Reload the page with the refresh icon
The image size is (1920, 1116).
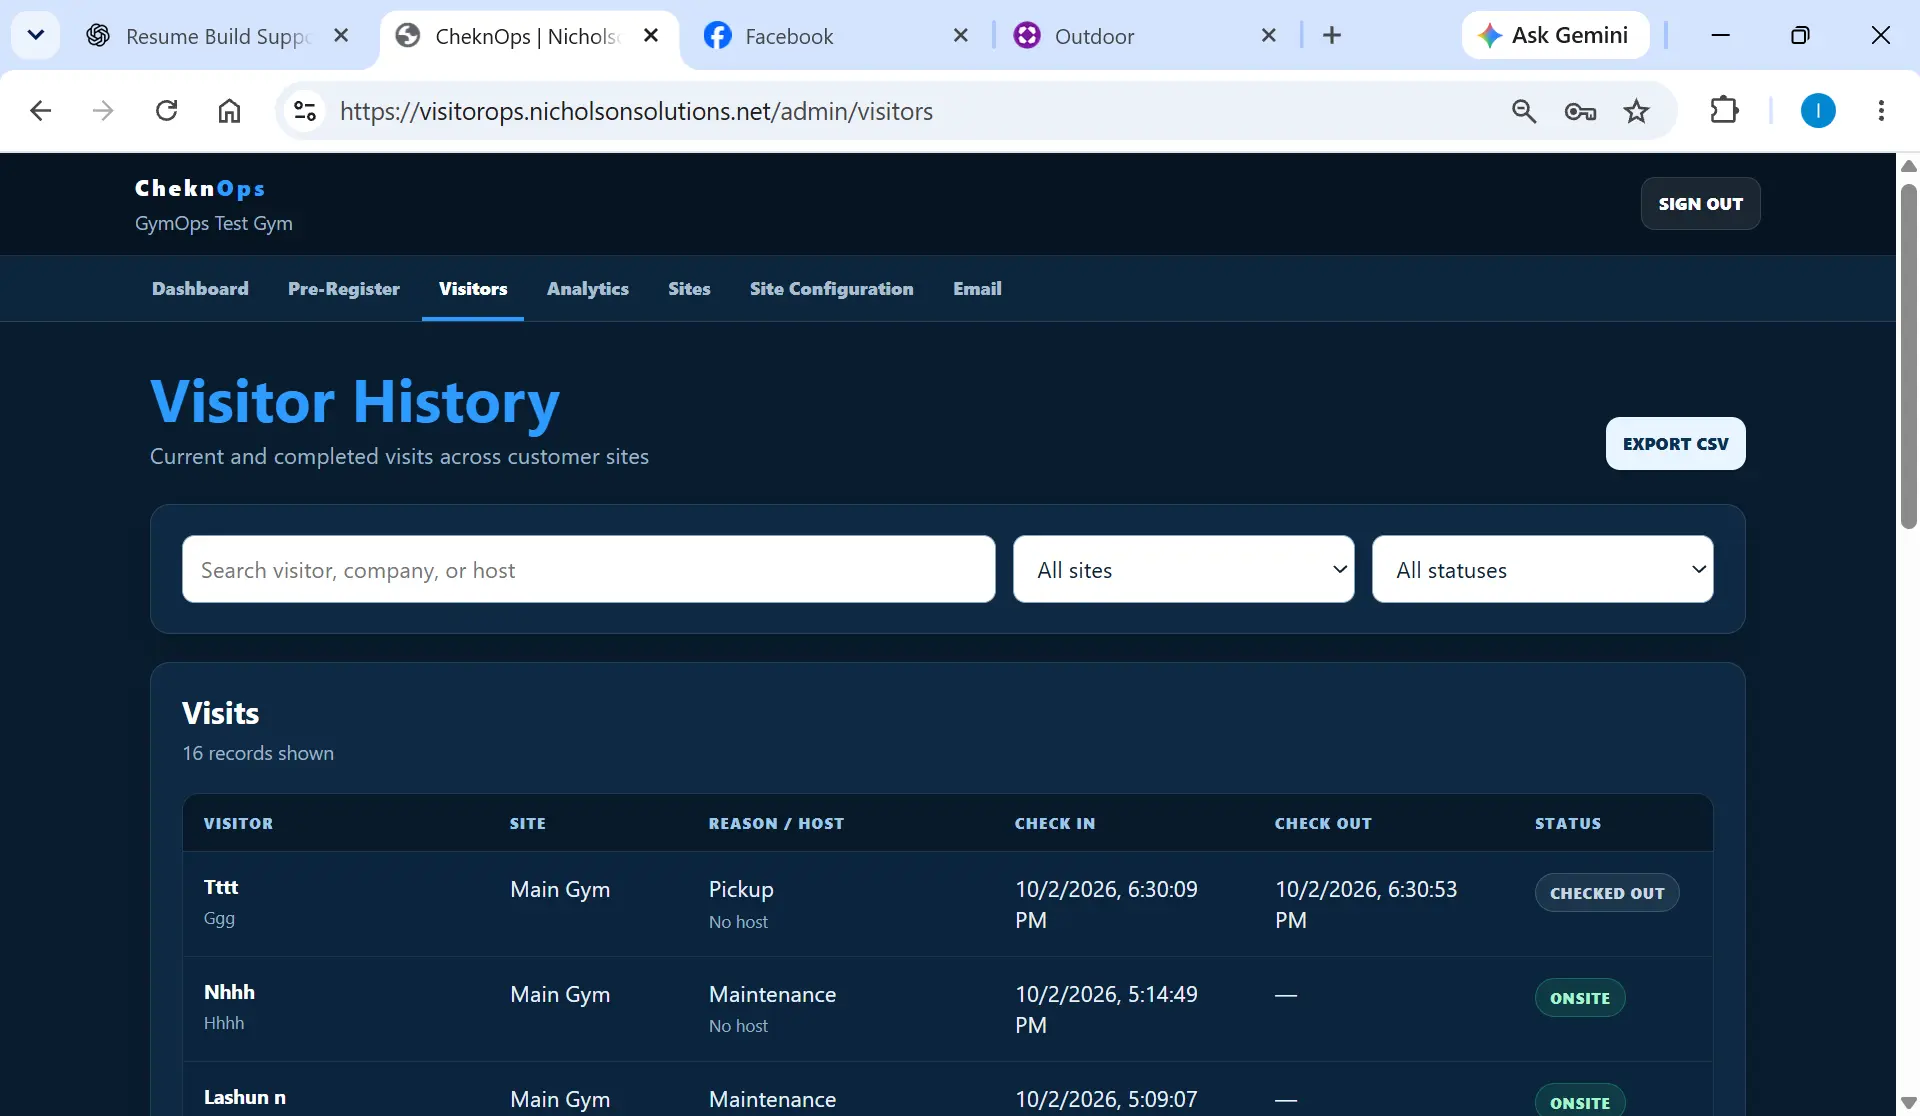[x=166, y=111]
